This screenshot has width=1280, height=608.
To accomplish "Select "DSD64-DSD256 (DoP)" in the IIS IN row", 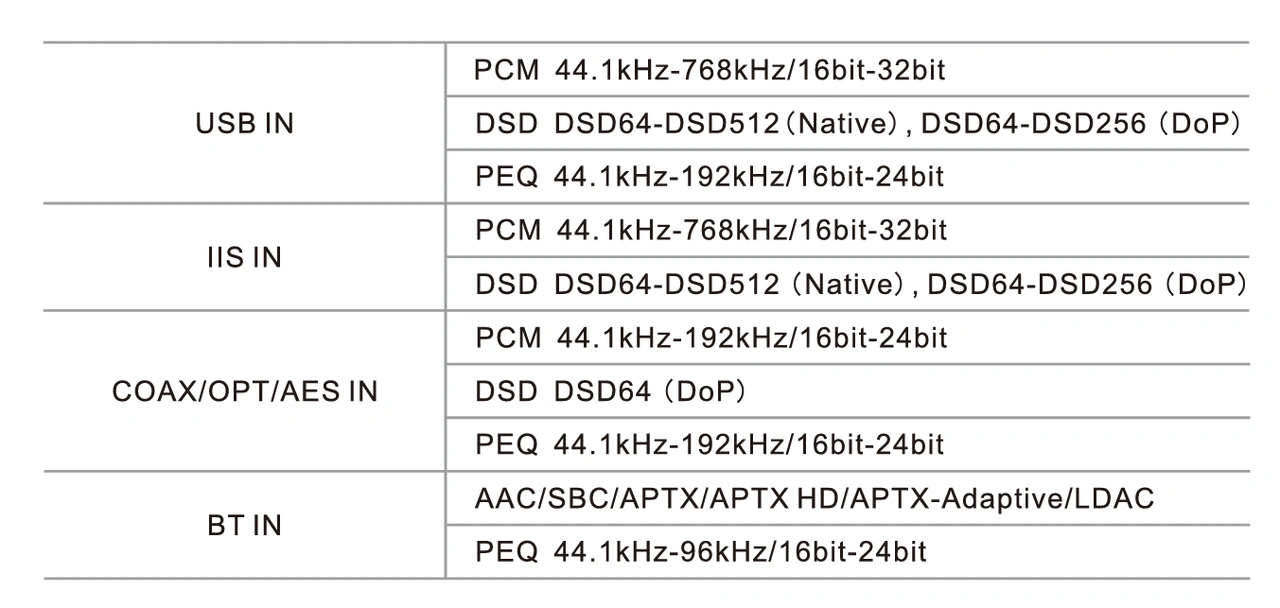I will tap(1086, 284).
